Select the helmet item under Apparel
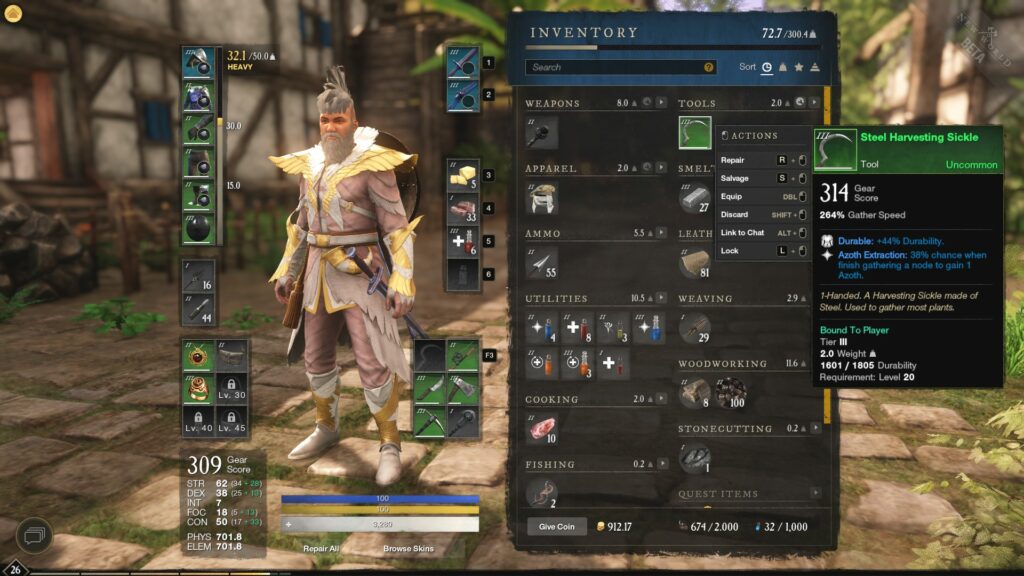 pos(542,198)
